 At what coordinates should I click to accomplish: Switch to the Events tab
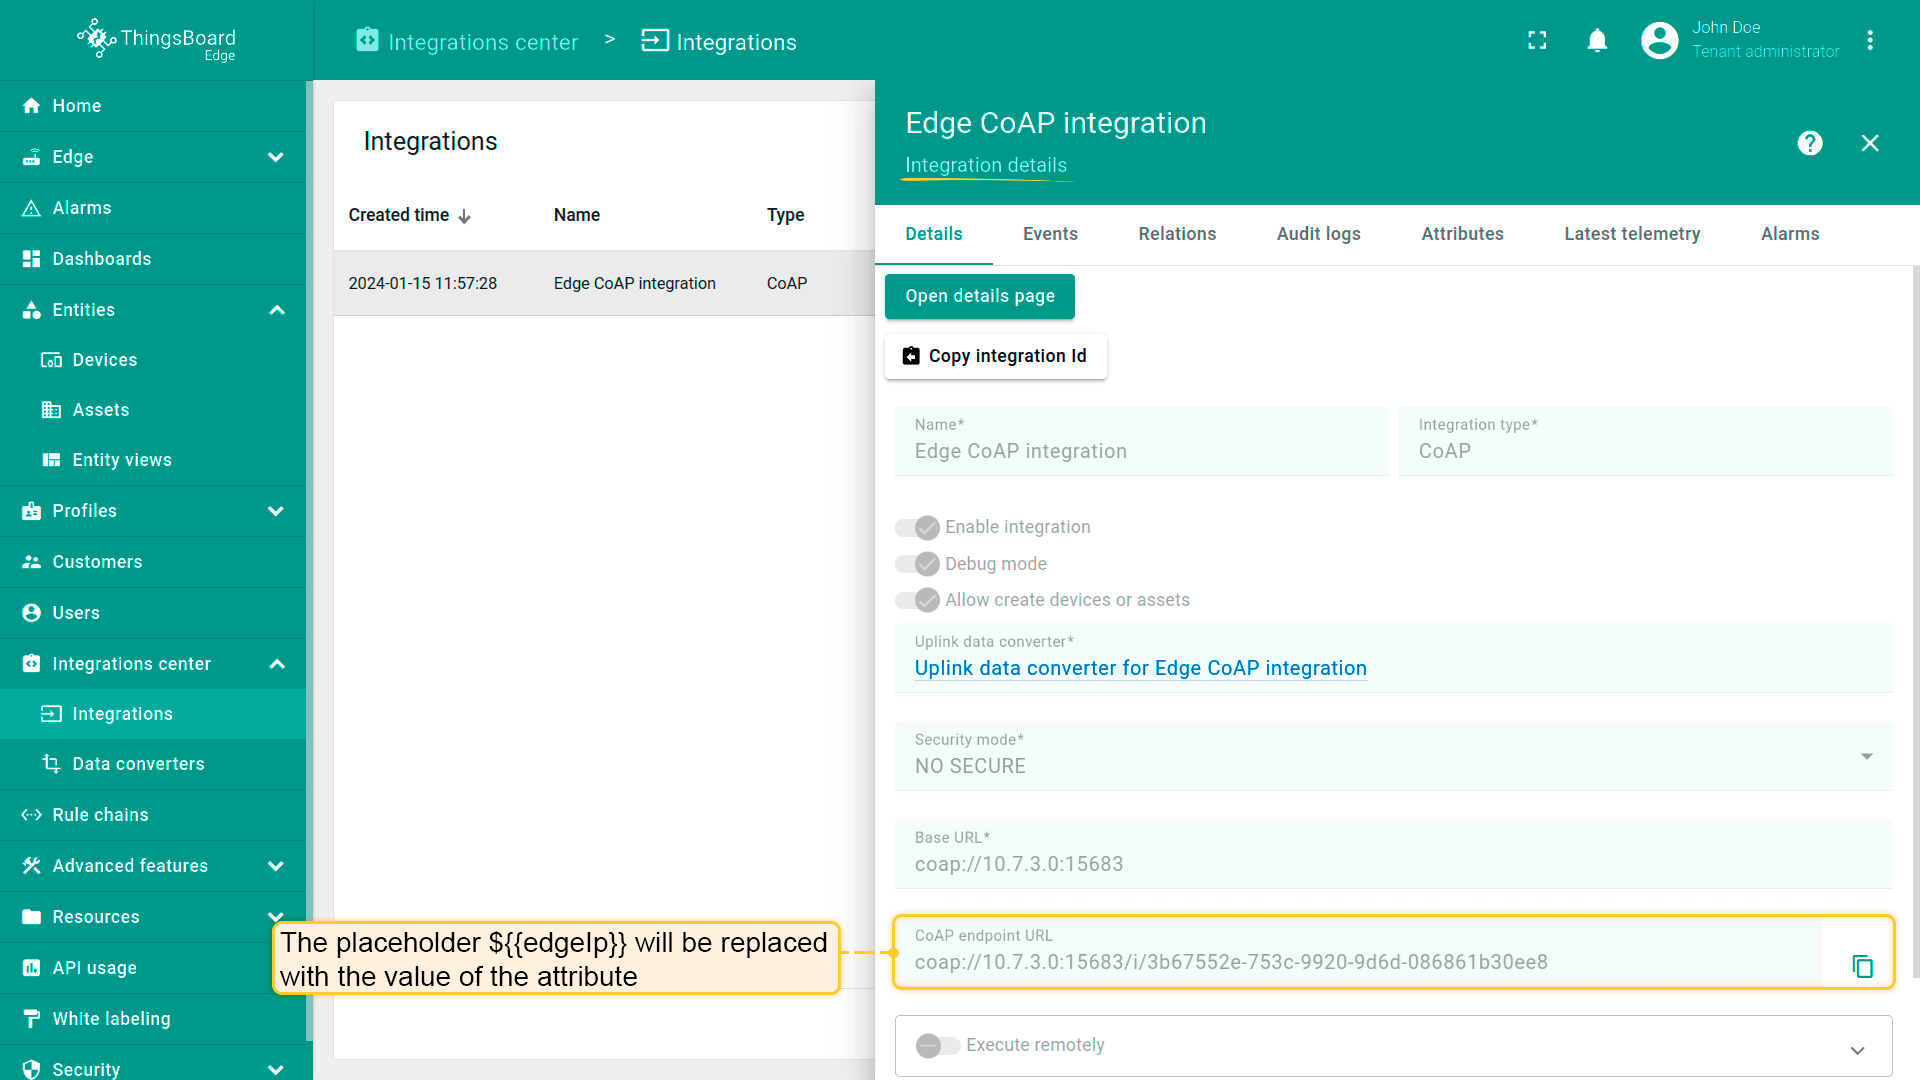[1050, 234]
